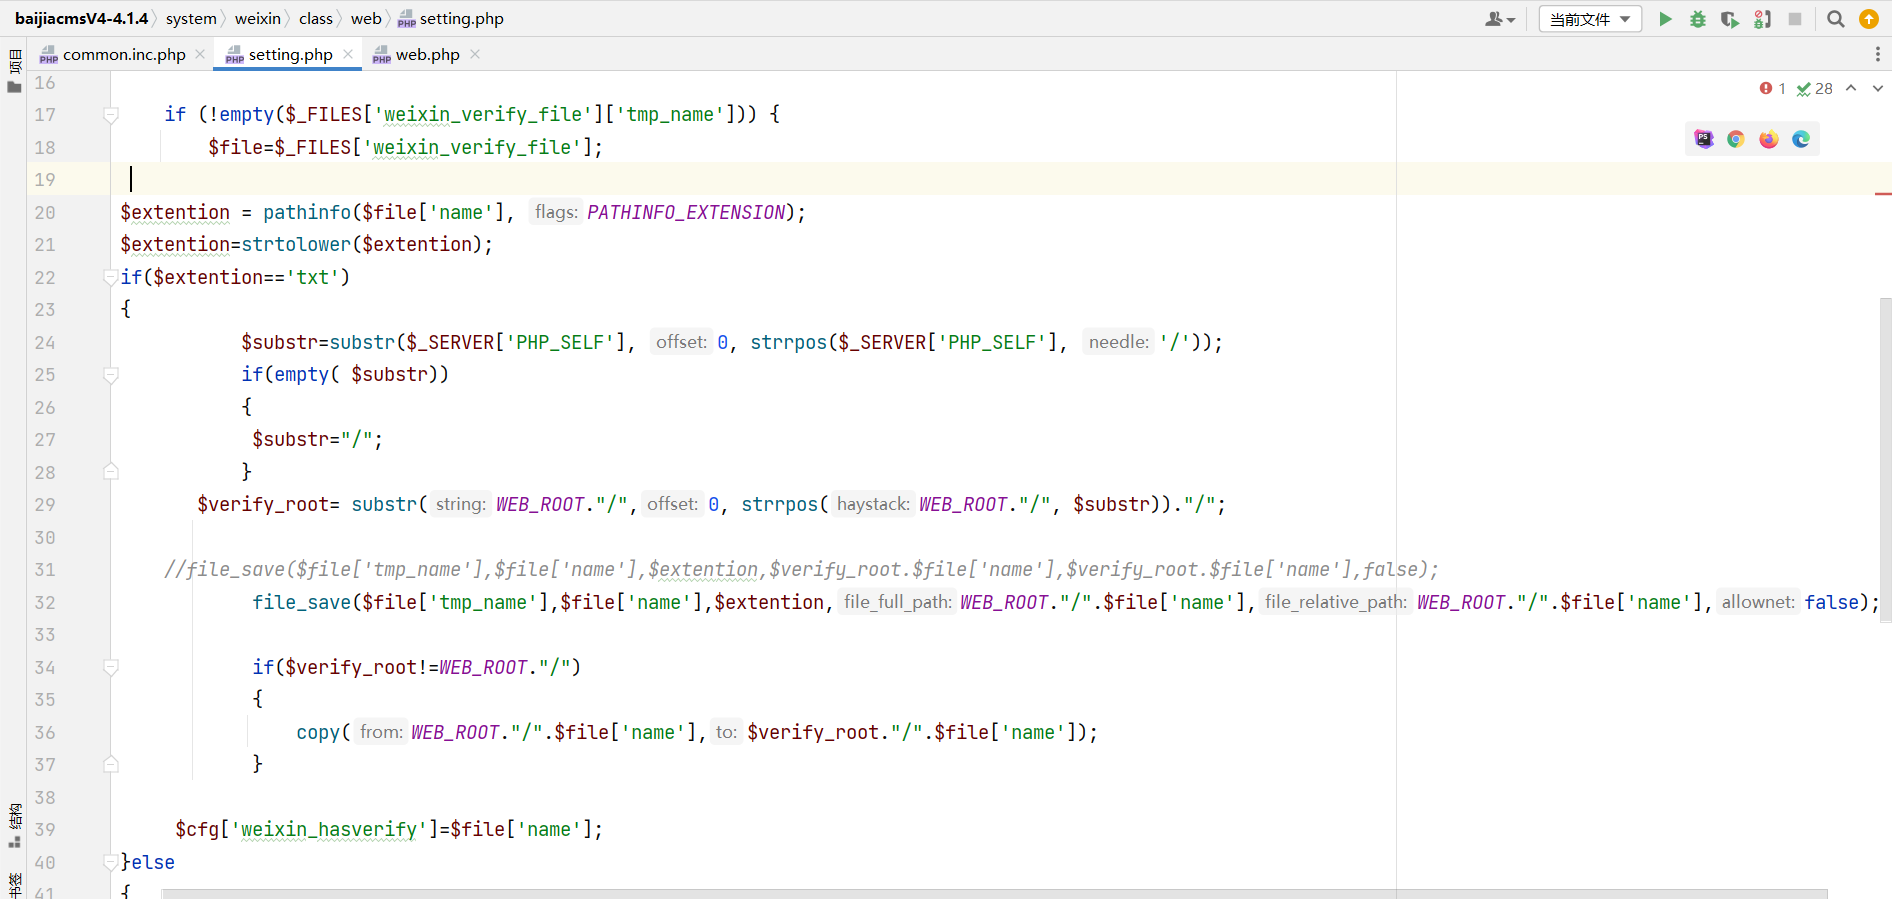Viewport: 1892px width, 899px height.
Task: Close the web.php tab
Action: click(x=475, y=54)
